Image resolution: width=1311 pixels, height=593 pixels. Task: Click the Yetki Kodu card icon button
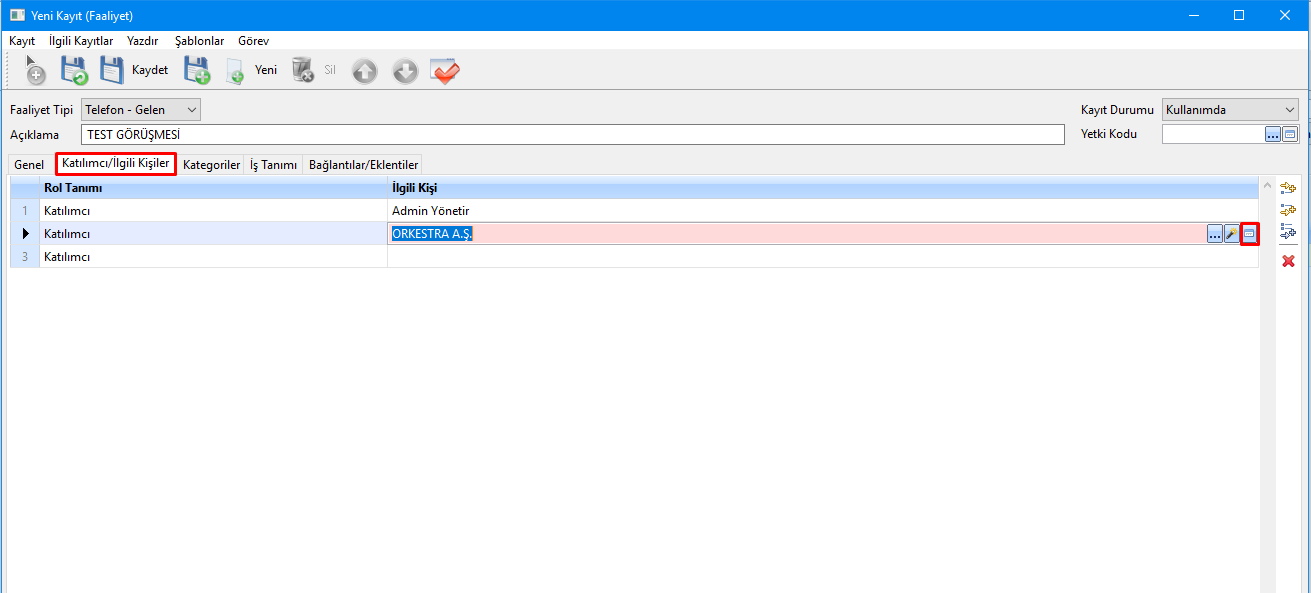point(1290,134)
